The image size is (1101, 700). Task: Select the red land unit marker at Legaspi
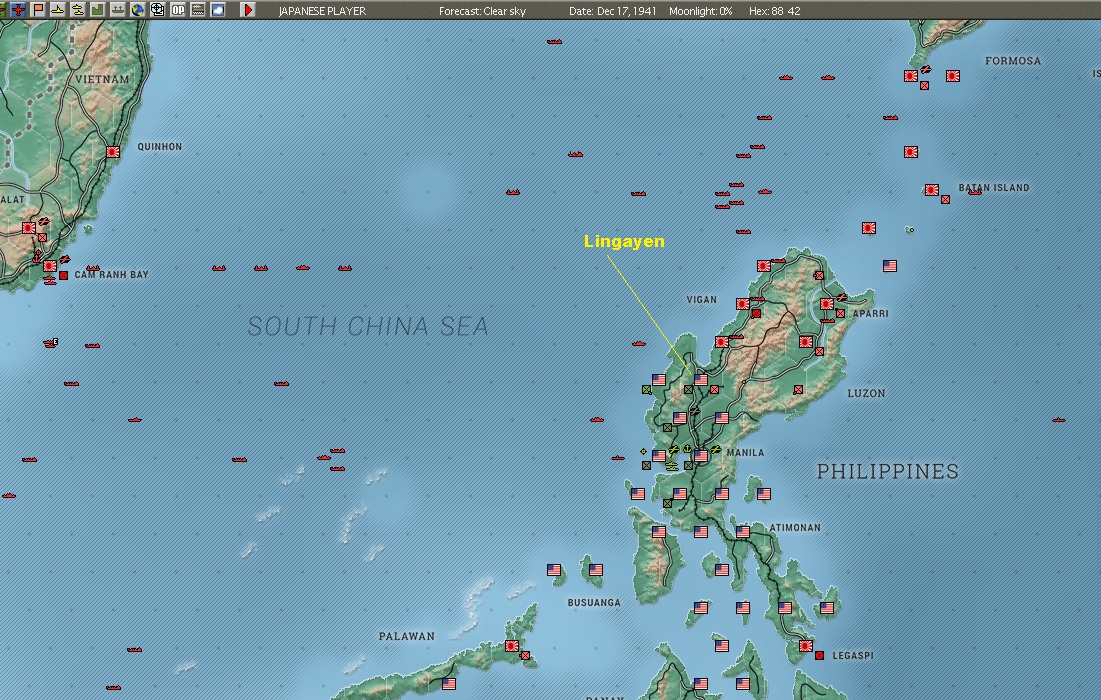tap(819, 655)
